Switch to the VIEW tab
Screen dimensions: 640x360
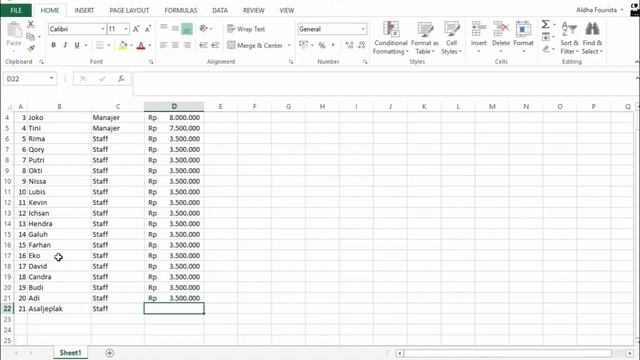[x=287, y=10]
